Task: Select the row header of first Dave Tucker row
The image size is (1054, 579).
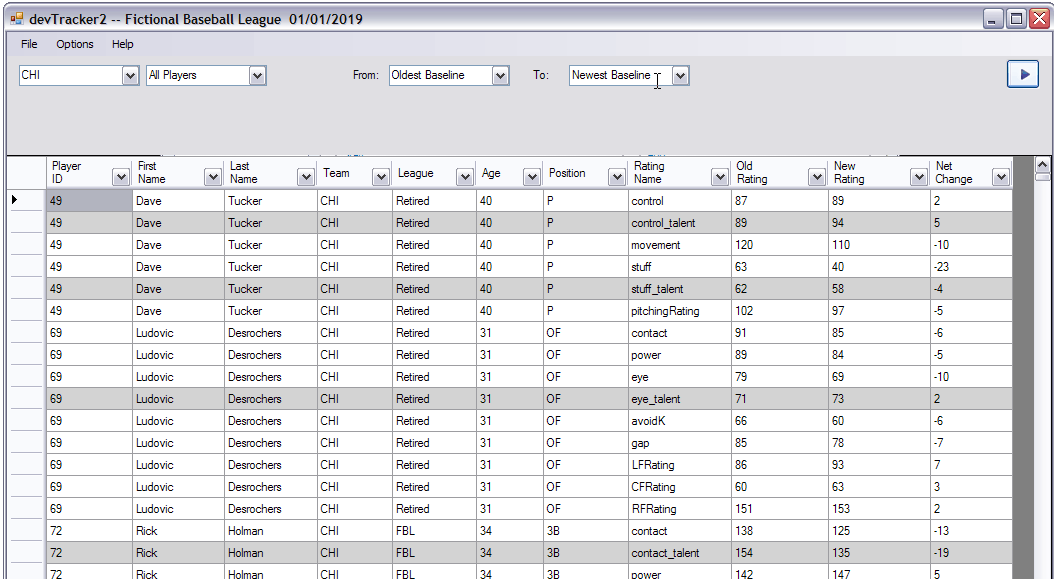Action: pos(26,201)
